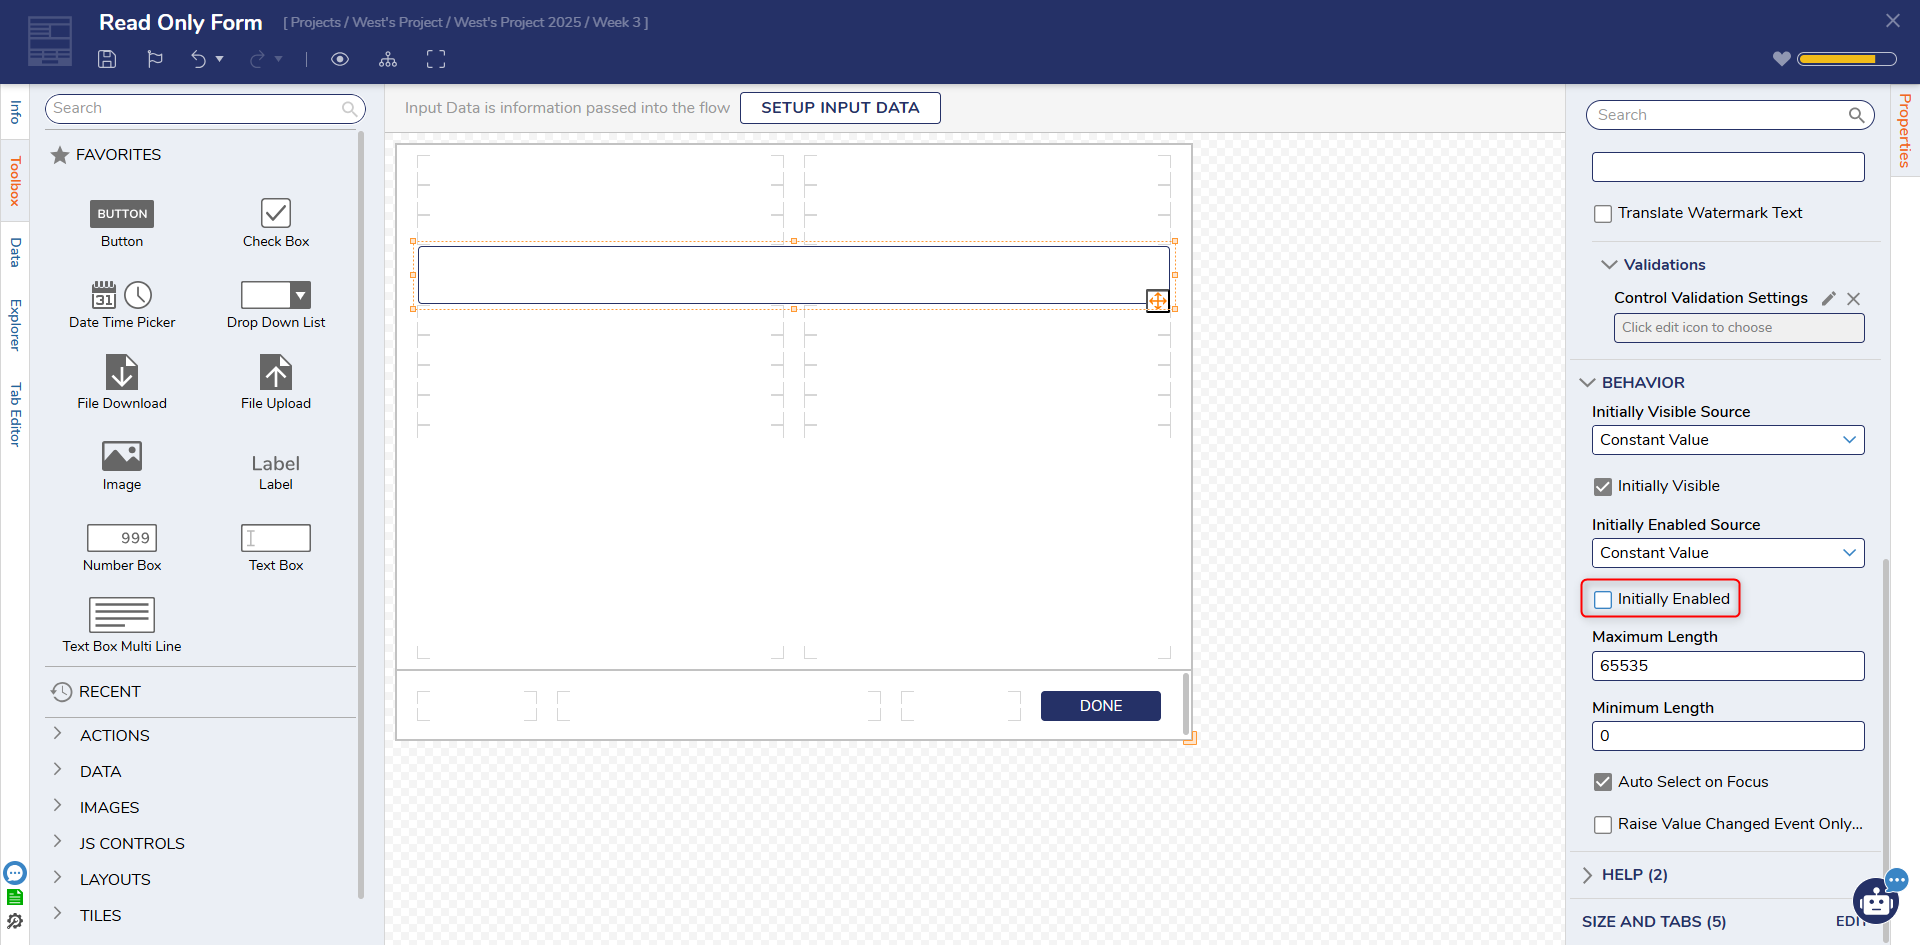Uncheck the Initially Visible checkbox

coord(1603,487)
